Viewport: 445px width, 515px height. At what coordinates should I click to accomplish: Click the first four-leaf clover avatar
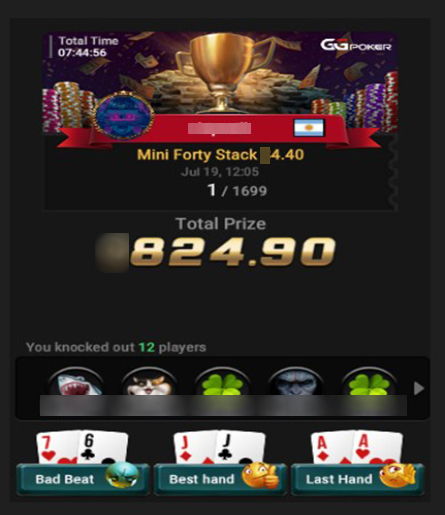[222, 382]
